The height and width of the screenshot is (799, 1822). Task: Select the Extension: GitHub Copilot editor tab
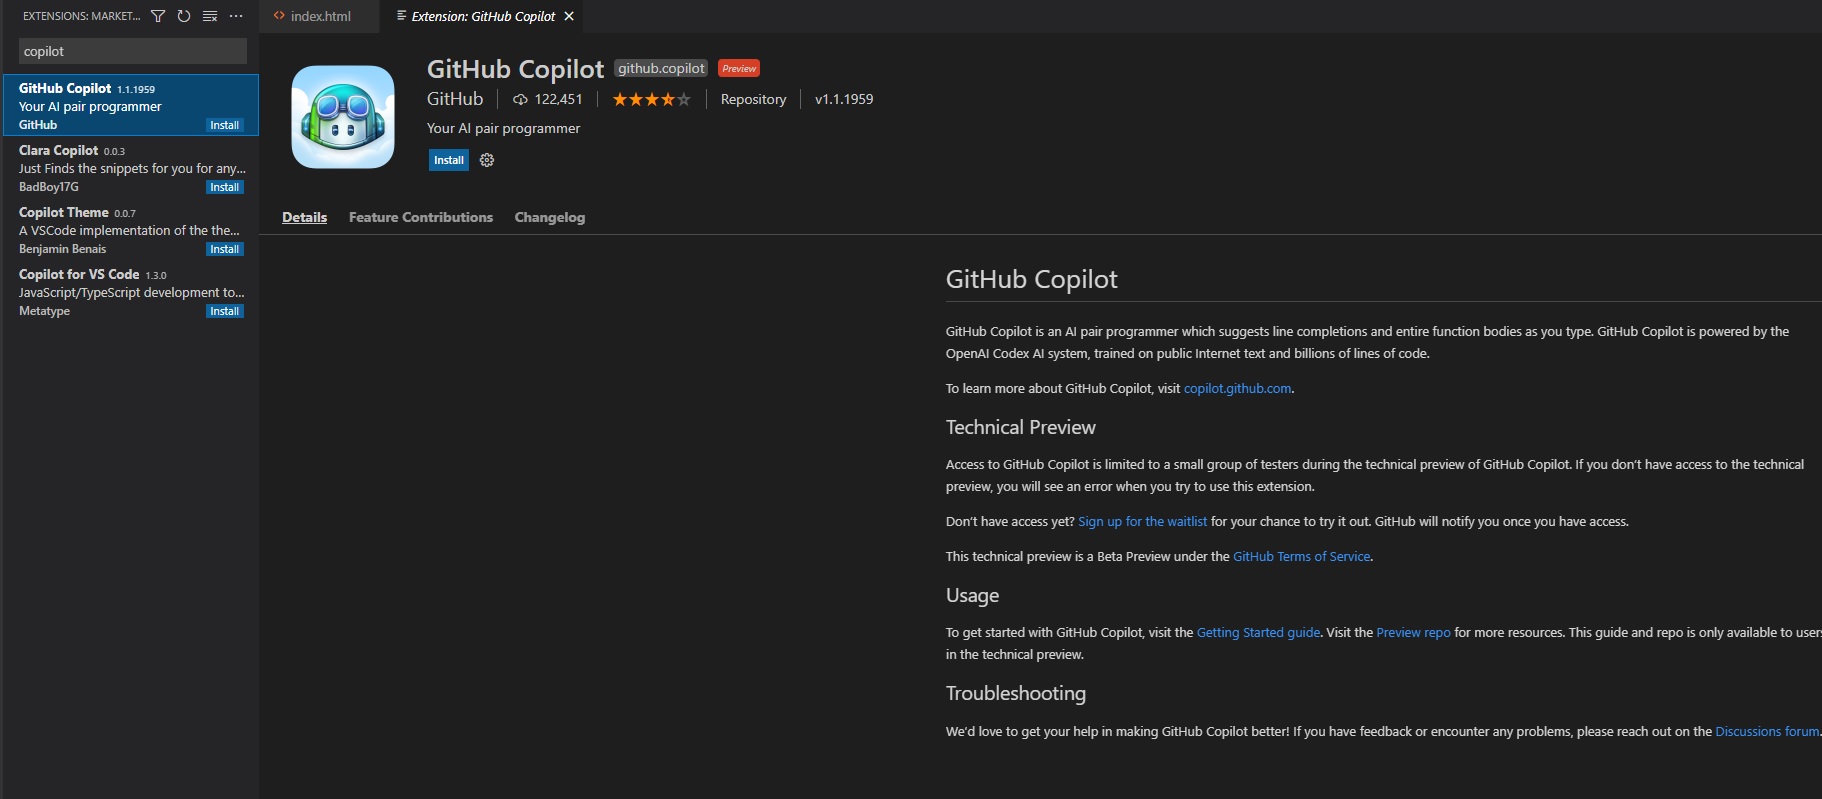tap(483, 16)
